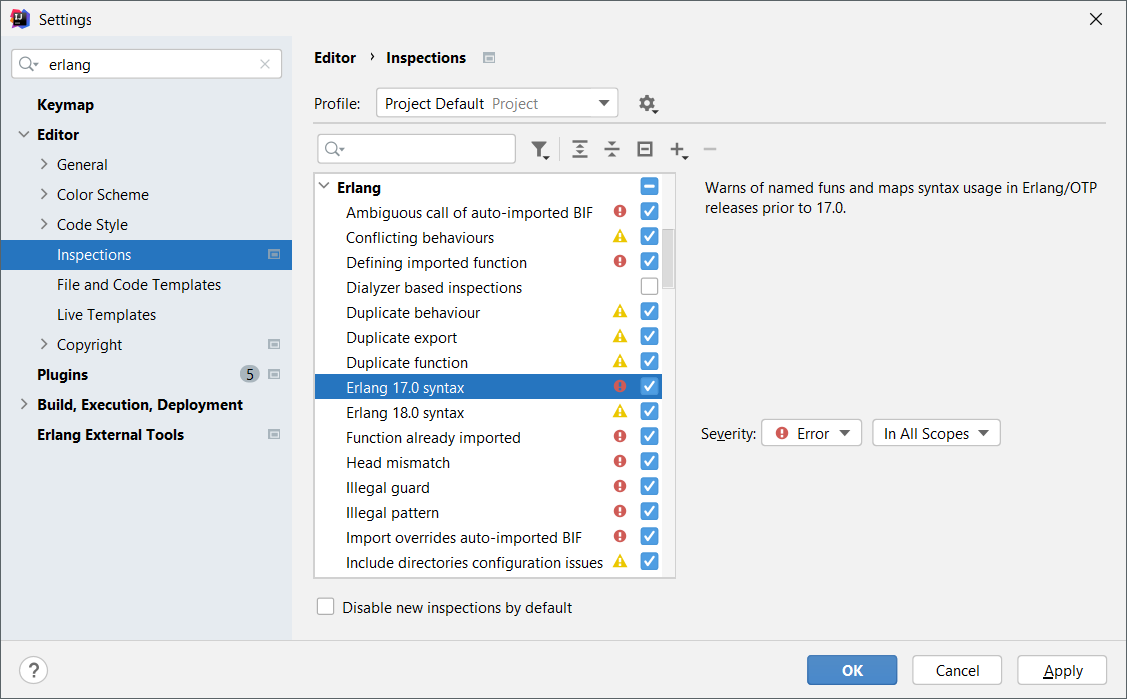
Task: Enable Disable new inspections by default
Action: [x=326, y=607]
